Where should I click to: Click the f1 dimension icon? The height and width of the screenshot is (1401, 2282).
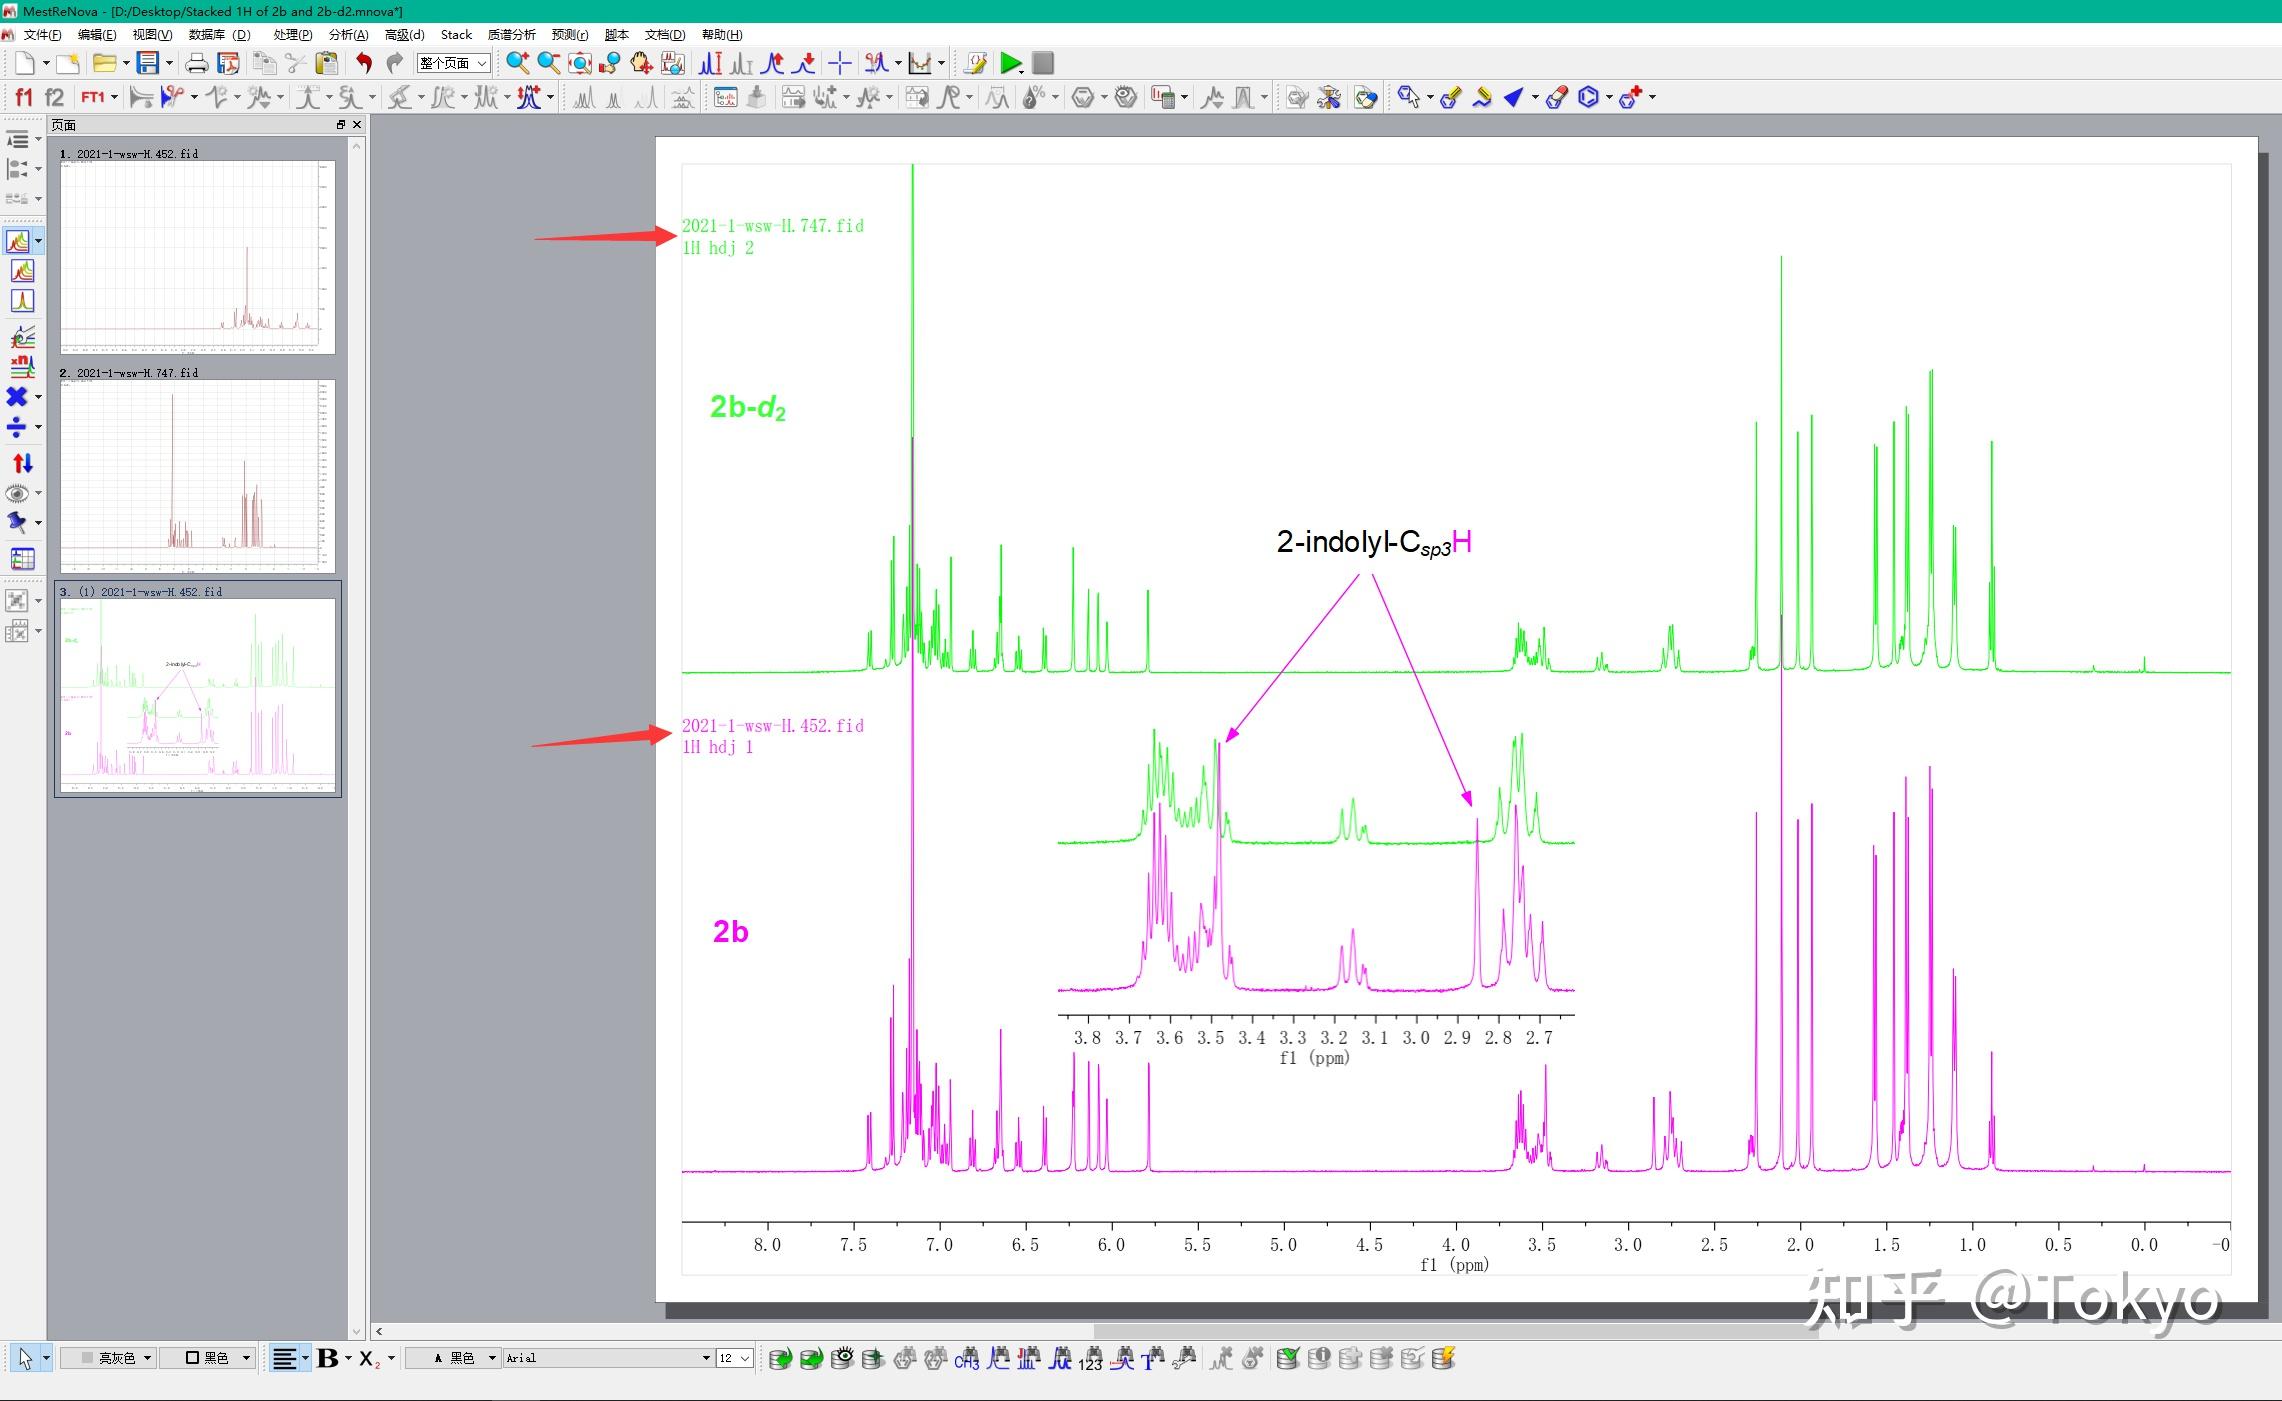pyautogui.click(x=23, y=97)
